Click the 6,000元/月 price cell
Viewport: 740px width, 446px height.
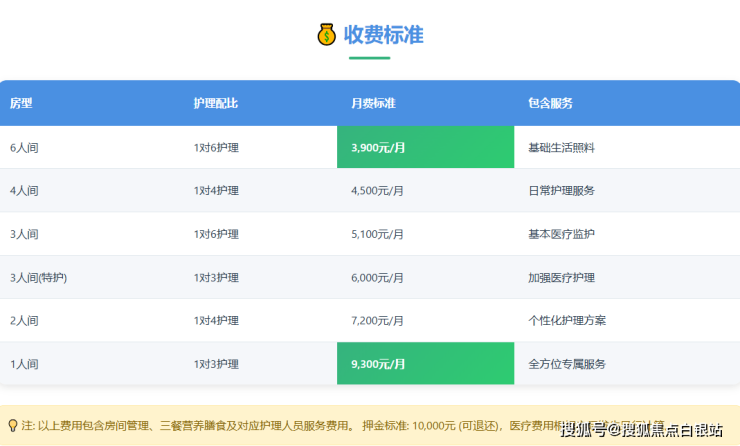click(x=378, y=277)
